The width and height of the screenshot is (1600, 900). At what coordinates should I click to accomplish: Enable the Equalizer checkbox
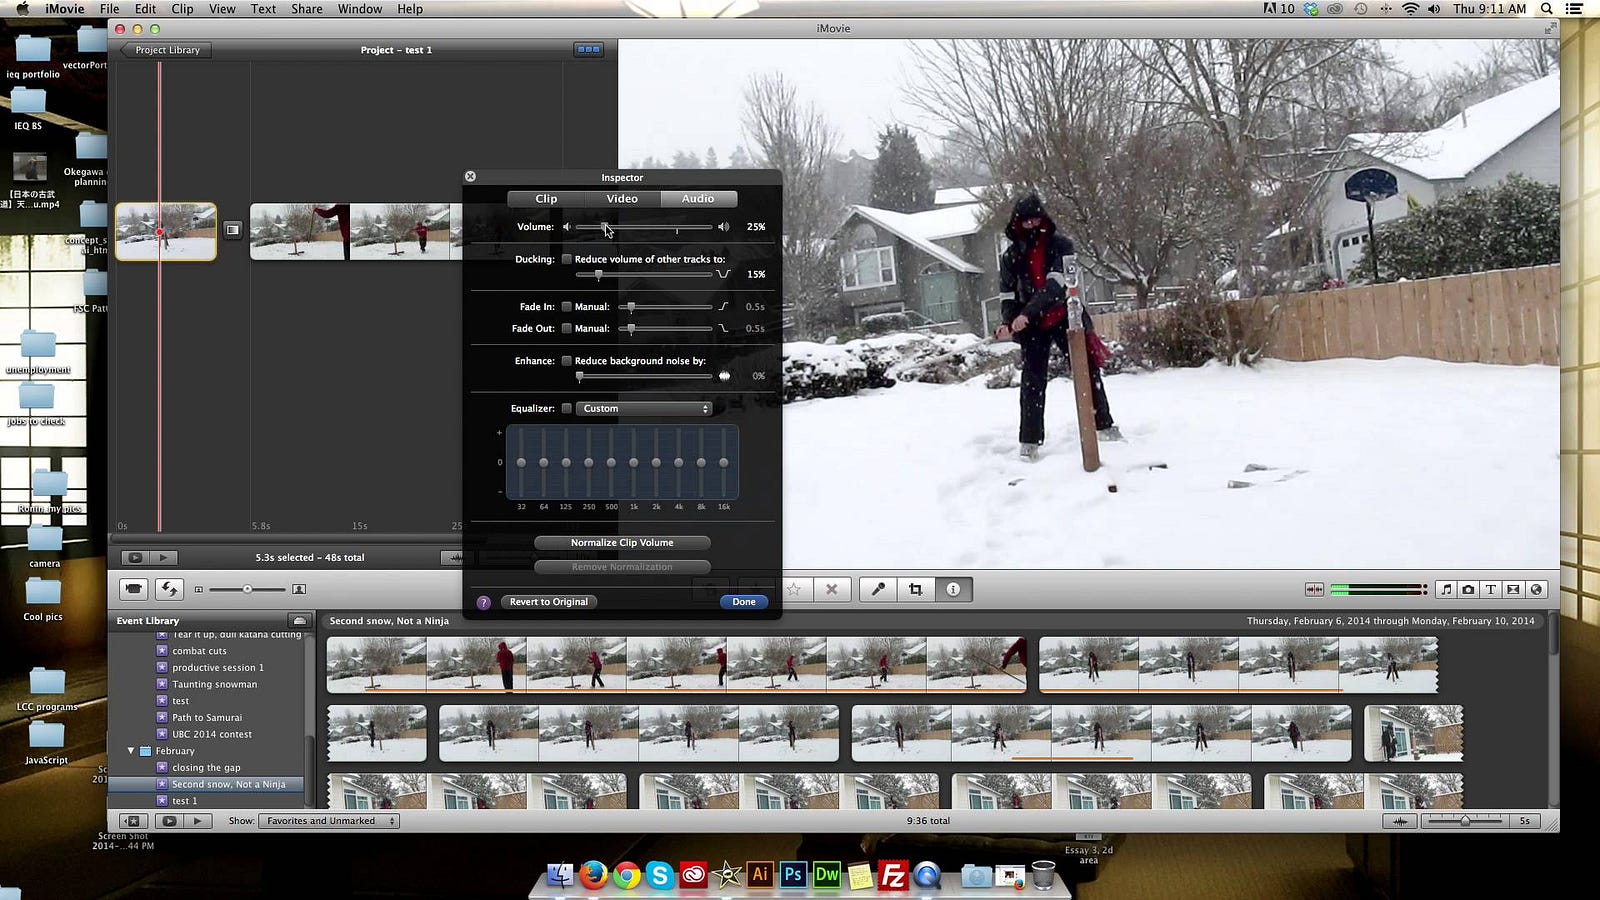point(567,409)
